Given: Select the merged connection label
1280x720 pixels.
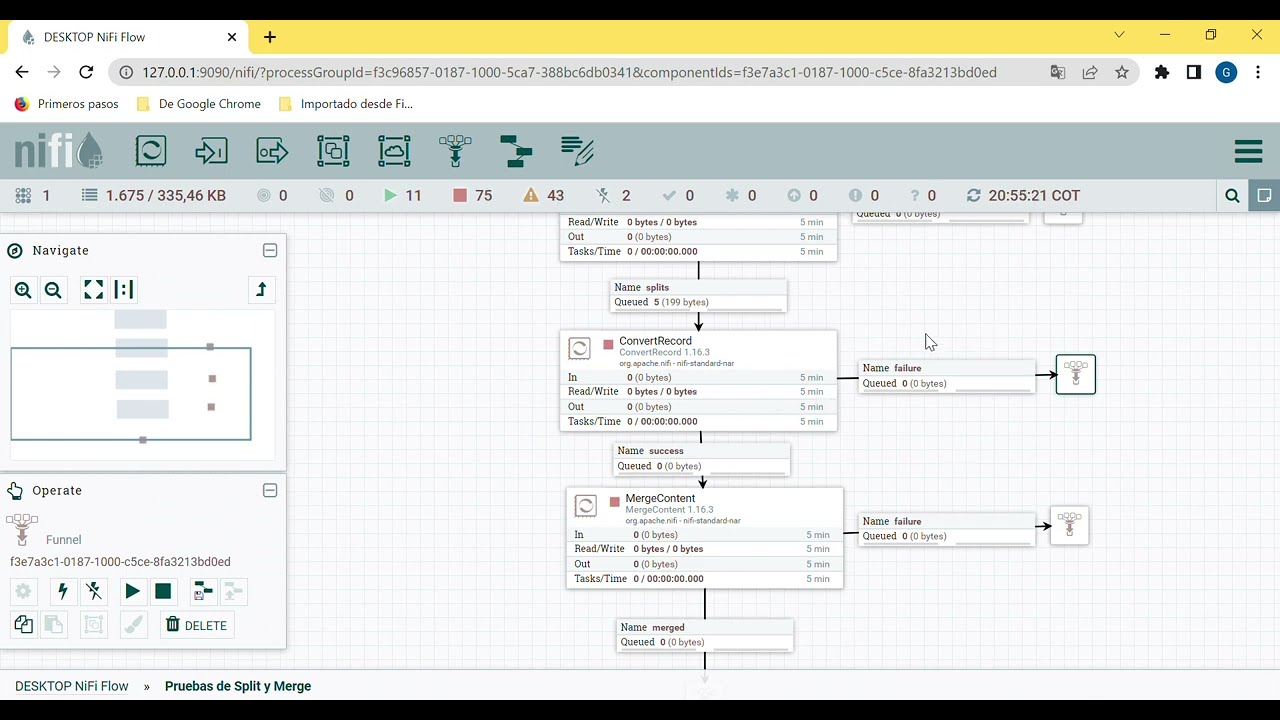Looking at the screenshot, I should [x=705, y=635].
